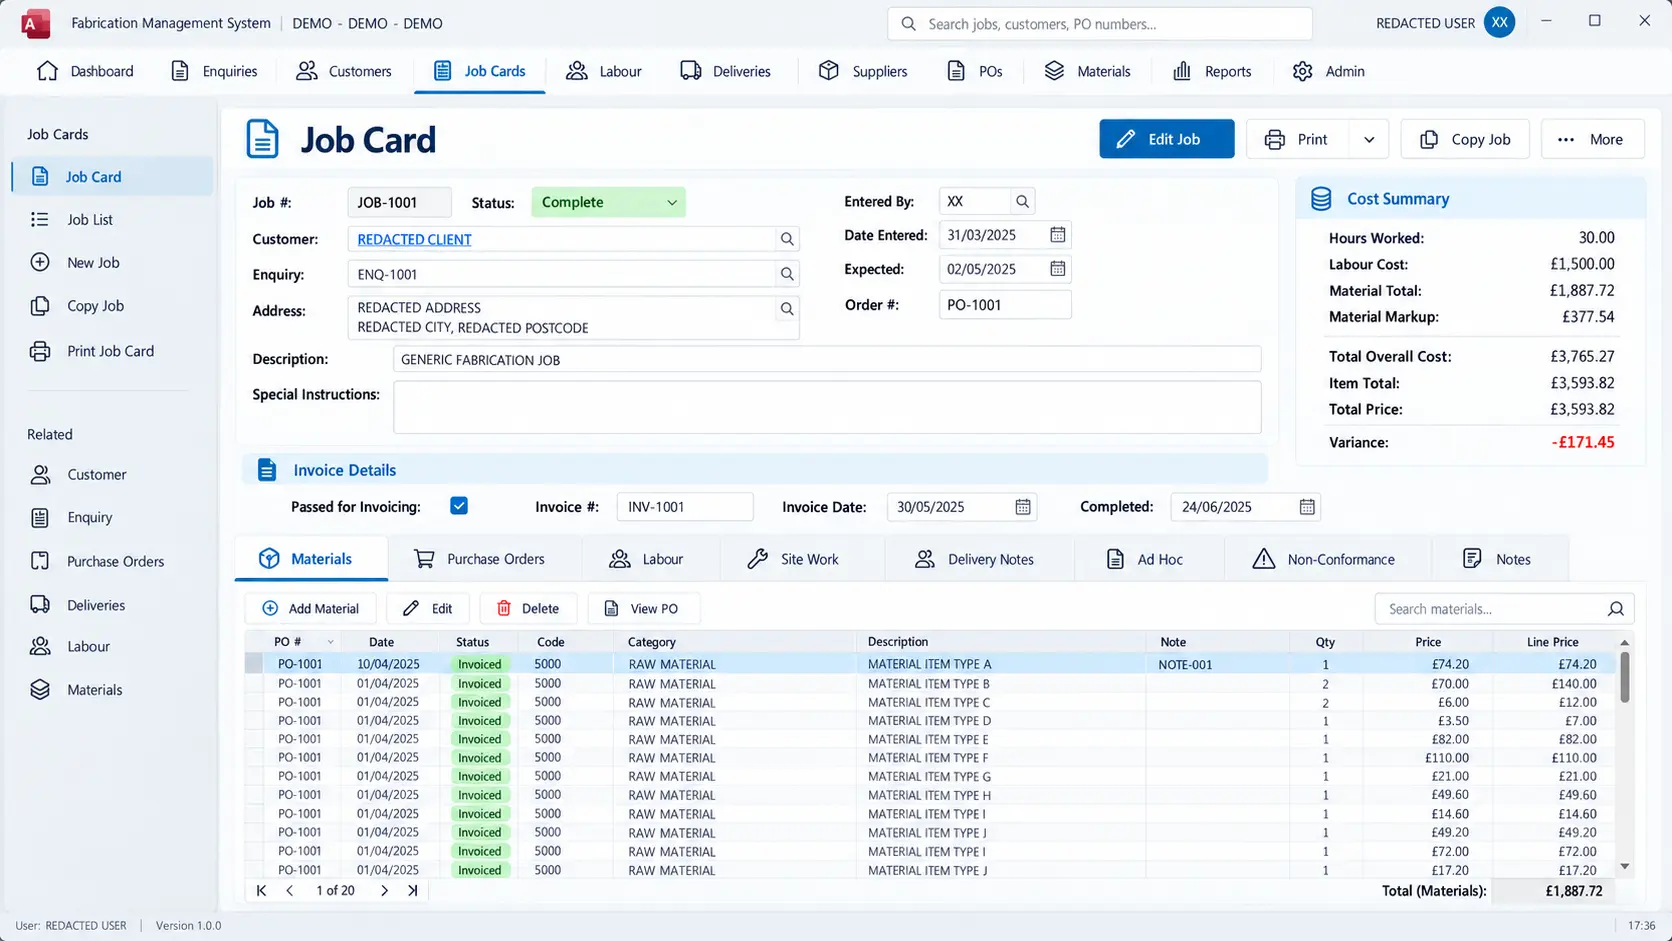This screenshot has width=1672, height=941.
Task: Open the Enquiries nav item
Action: pos(214,71)
